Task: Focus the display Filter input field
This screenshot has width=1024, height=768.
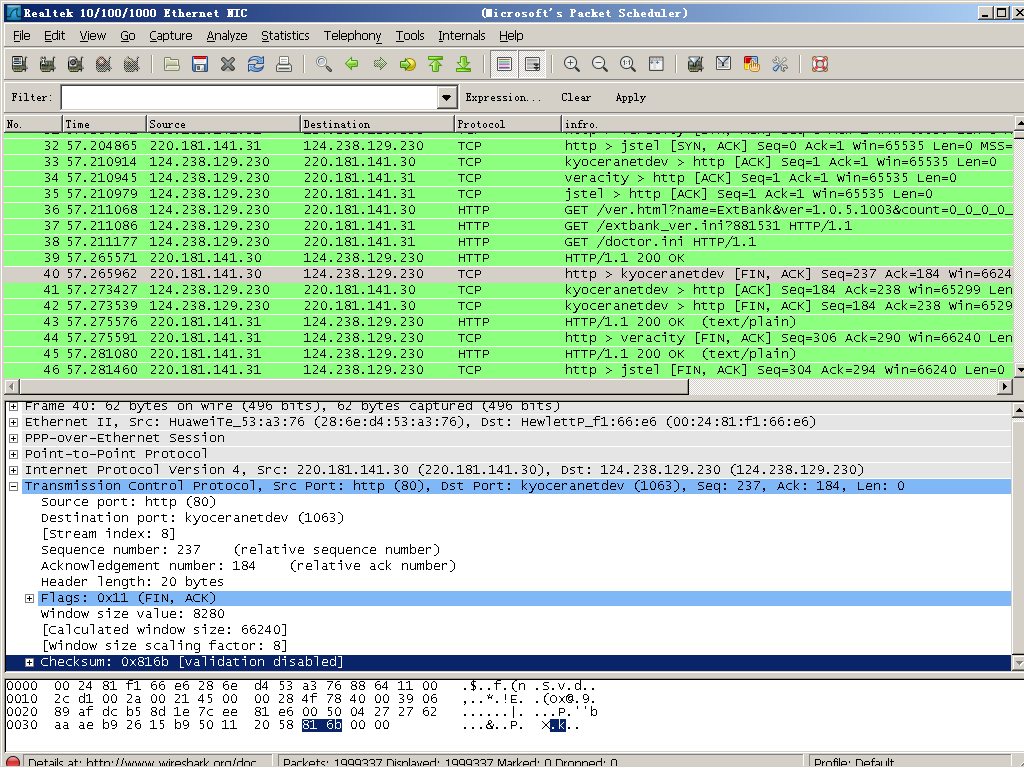Action: point(249,97)
